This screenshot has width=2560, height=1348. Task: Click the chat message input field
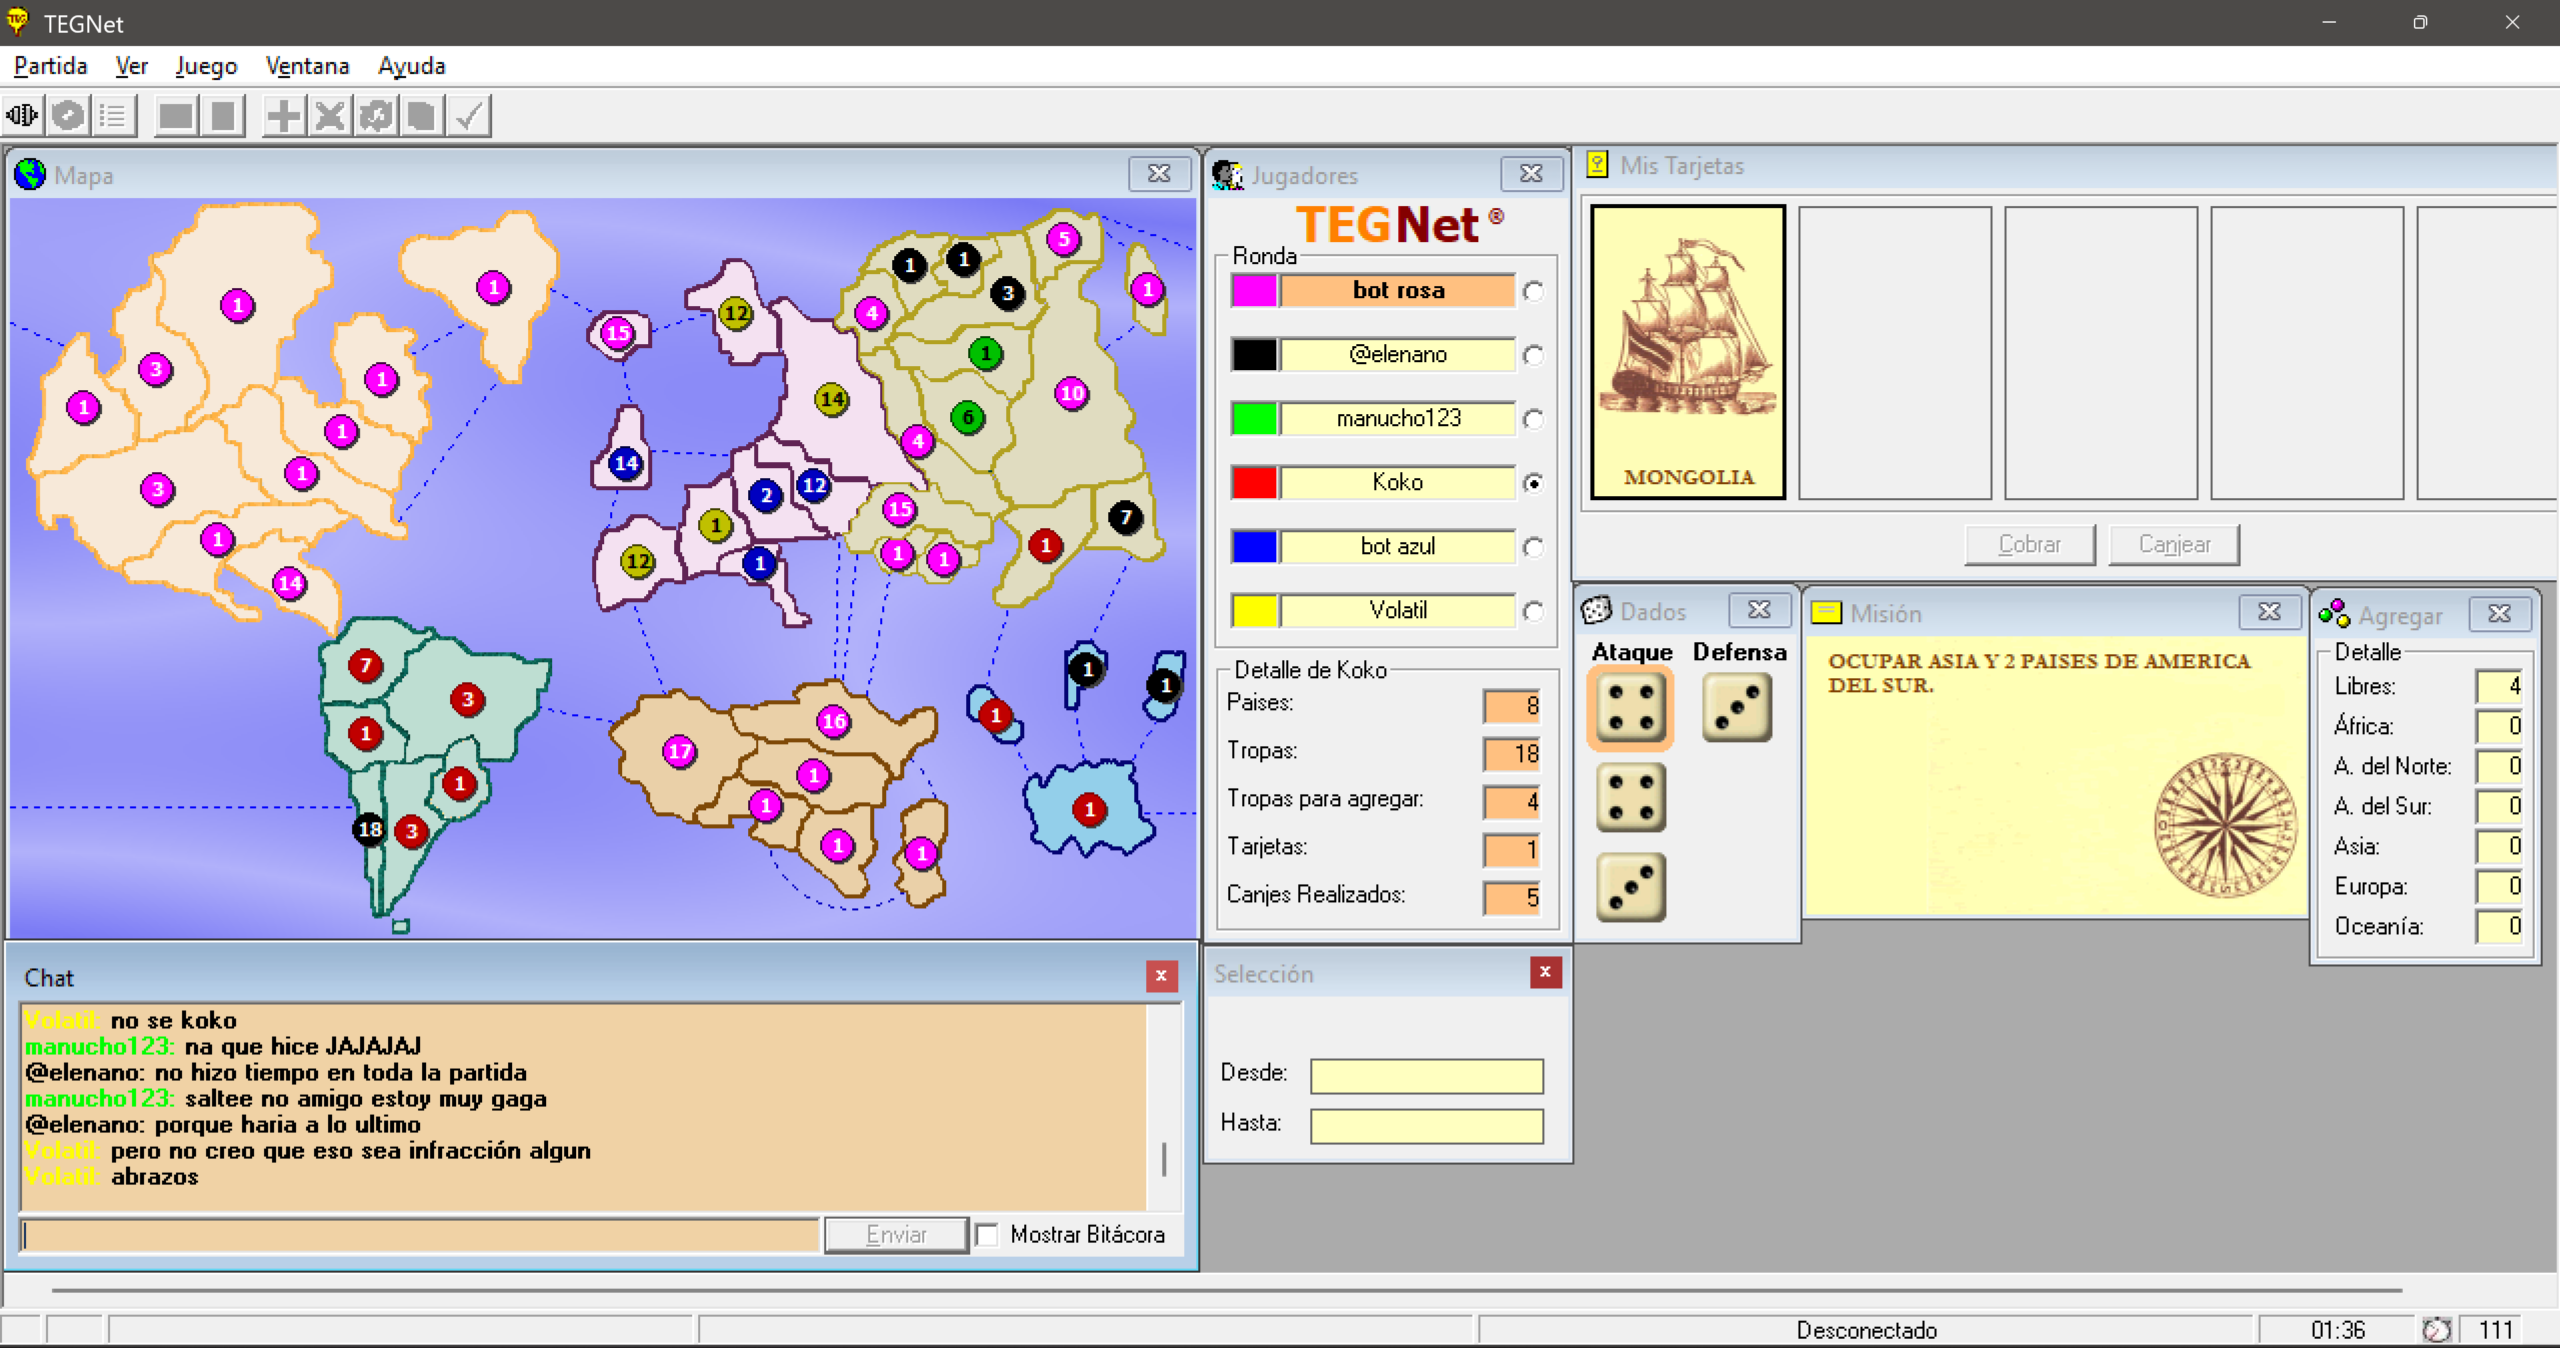(x=420, y=1235)
